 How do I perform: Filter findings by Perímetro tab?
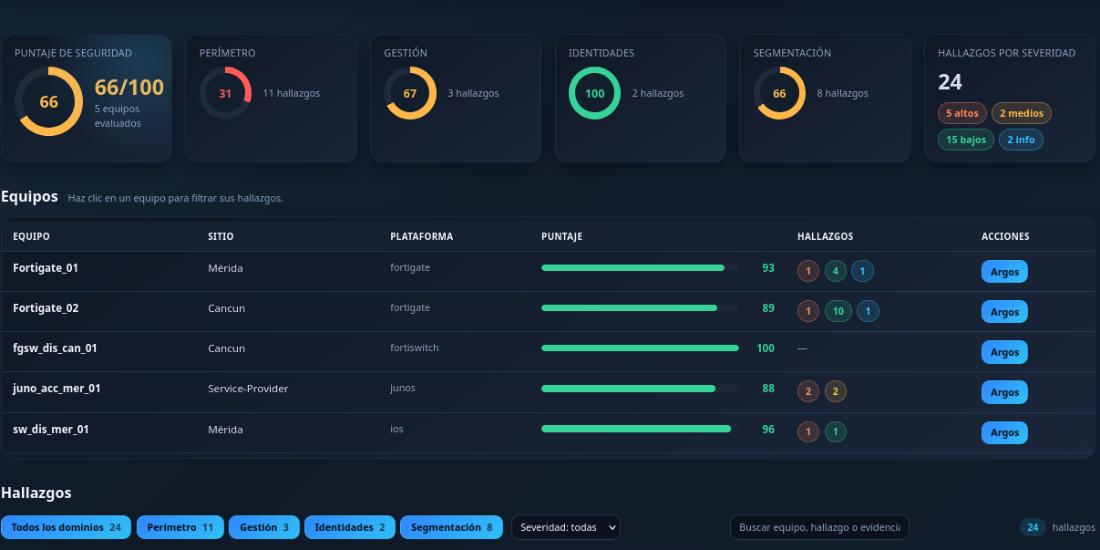point(180,527)
